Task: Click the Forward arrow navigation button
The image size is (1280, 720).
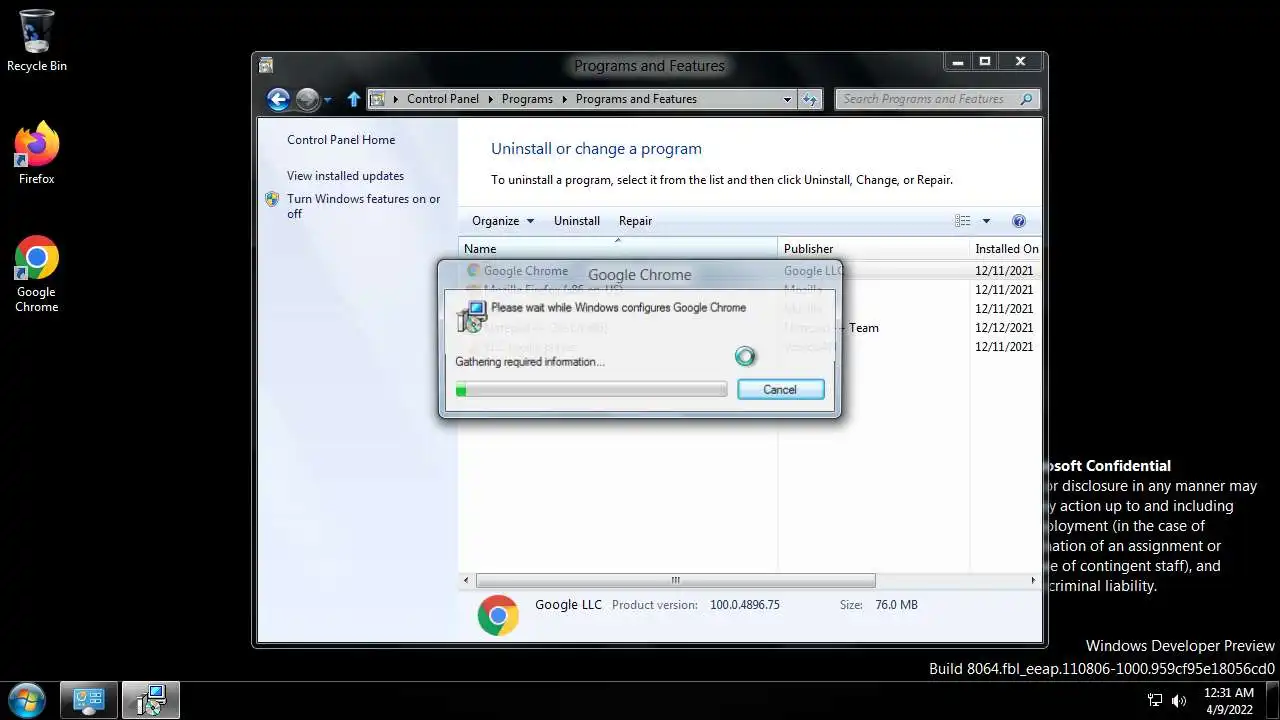Action: coord(307,99)
